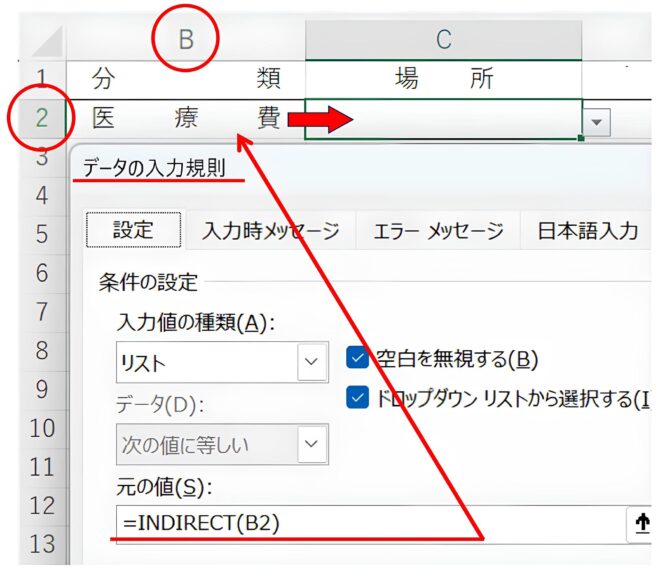
Task: Select row 5 header
Action: (x=42, y=234)
